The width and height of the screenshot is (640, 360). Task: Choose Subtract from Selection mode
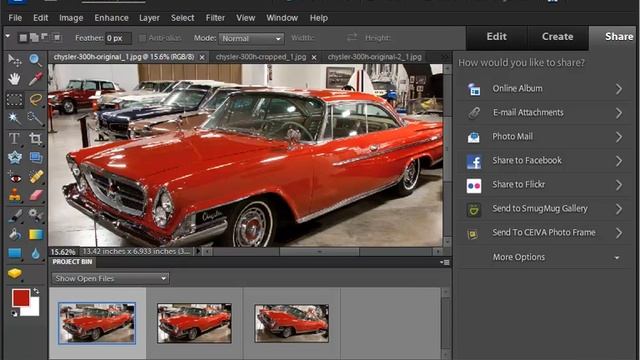44,37
